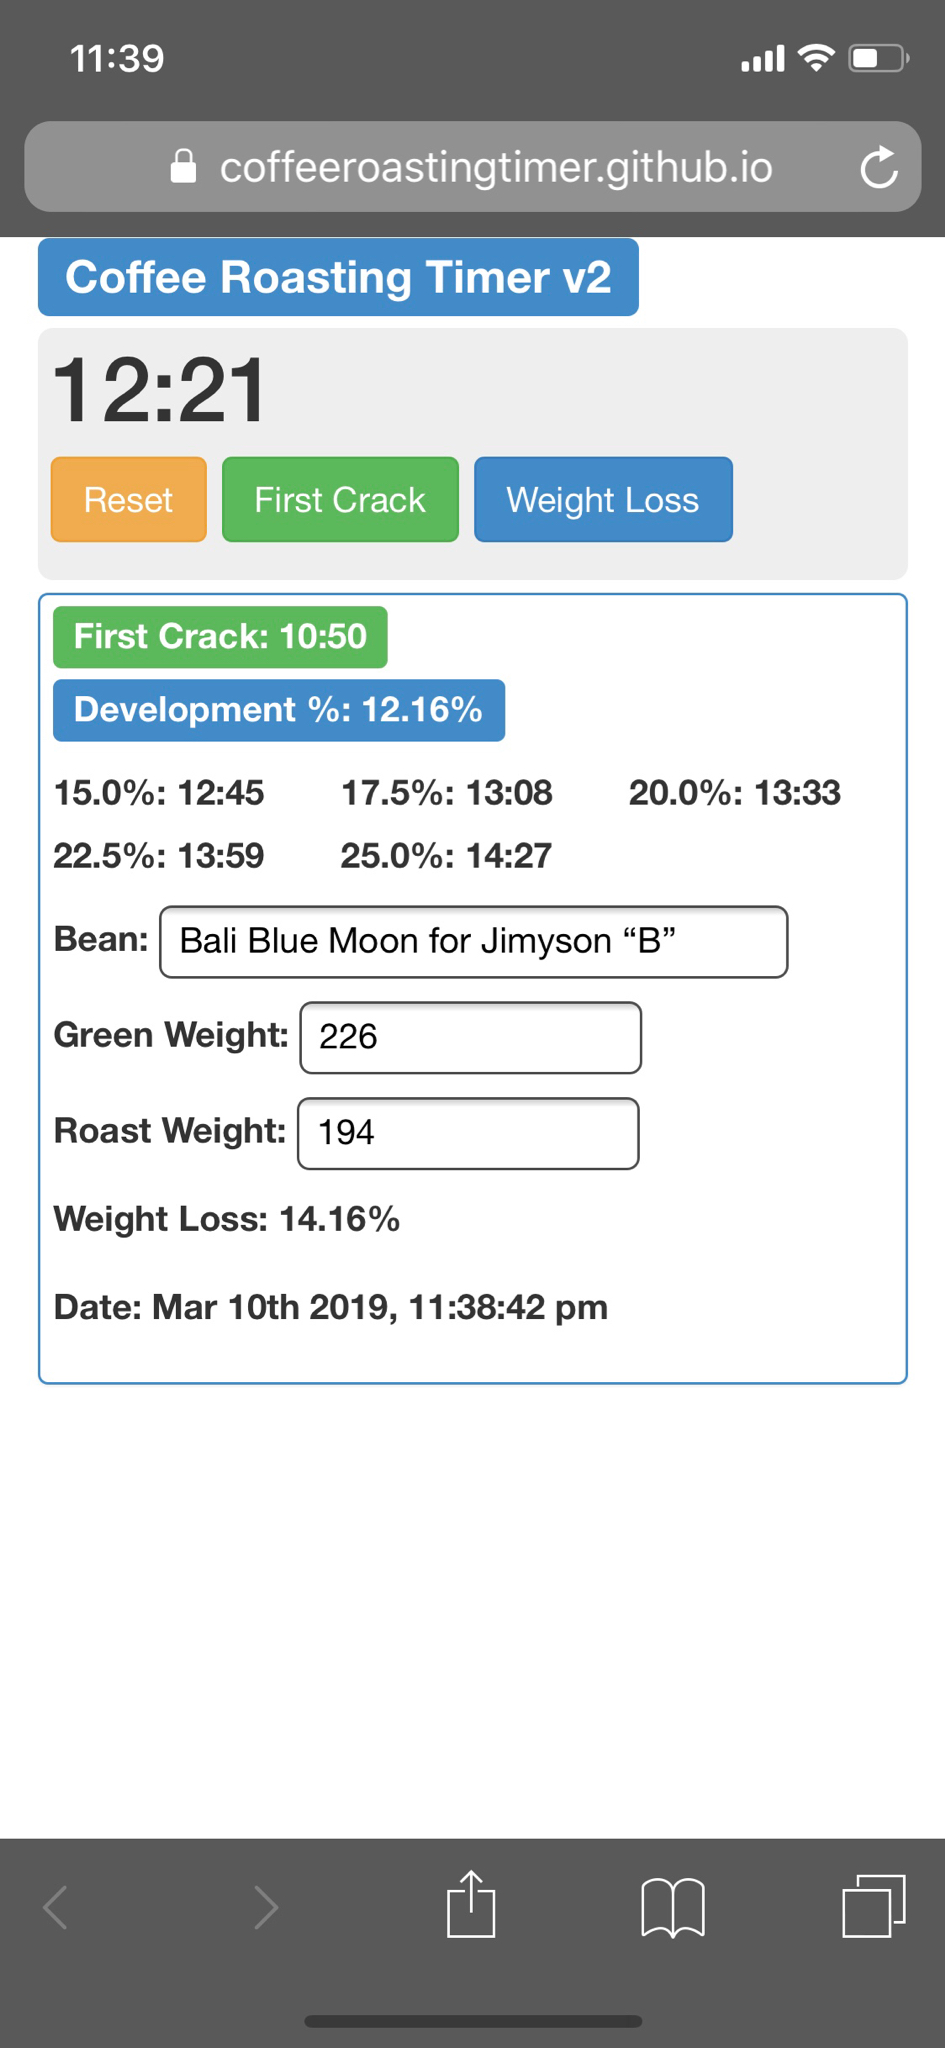
Task: Tap the First Crack: 10:50 label
Action: pos(220,637)
